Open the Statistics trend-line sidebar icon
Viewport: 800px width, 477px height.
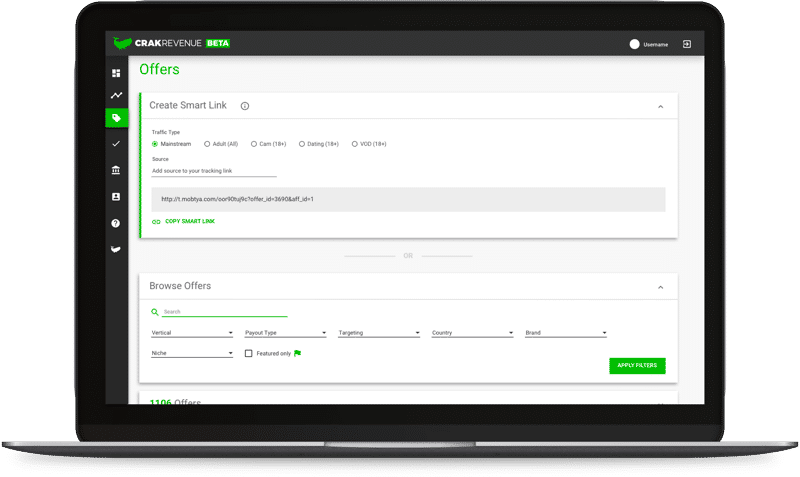click(116, 95)
